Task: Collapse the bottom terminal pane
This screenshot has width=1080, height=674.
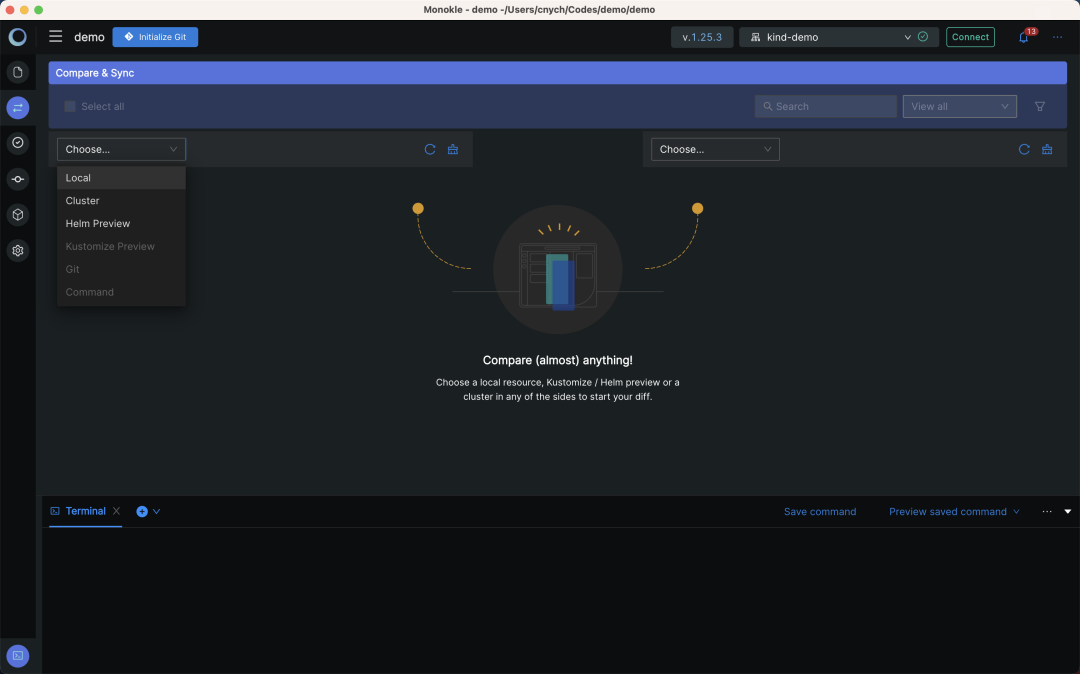Action: pos(1068,512)
